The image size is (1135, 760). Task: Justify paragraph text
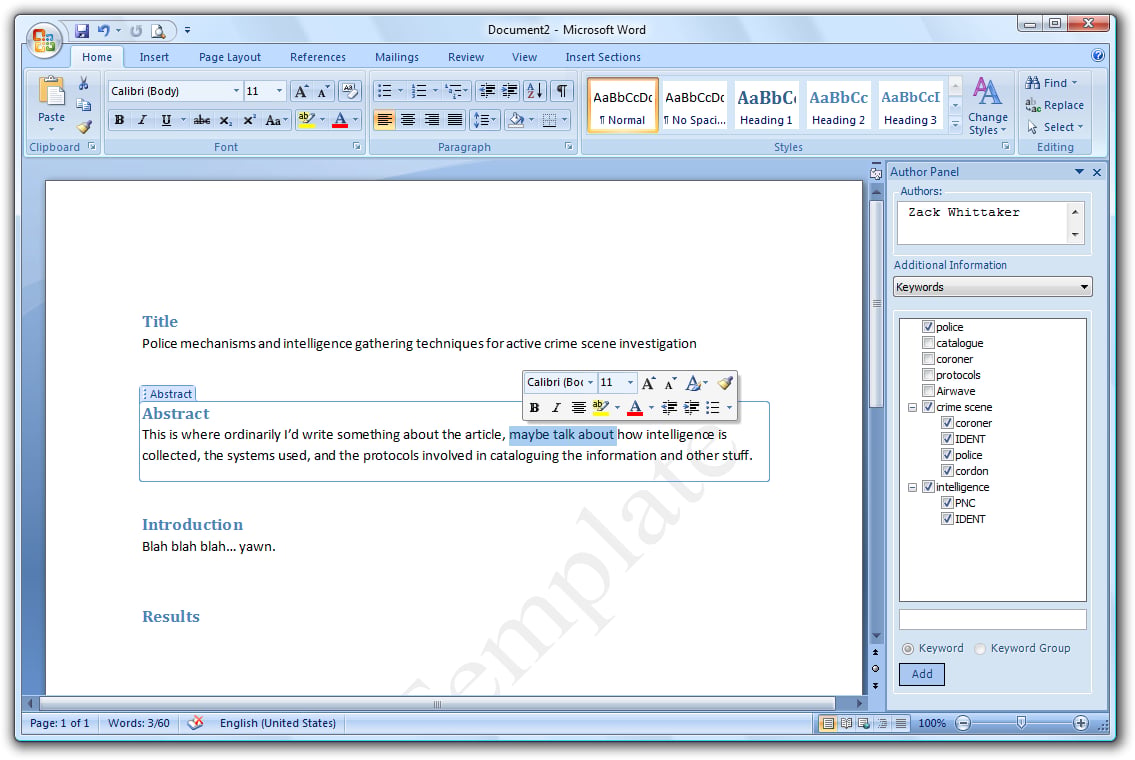pyautogui.click(x=455, y=120)
